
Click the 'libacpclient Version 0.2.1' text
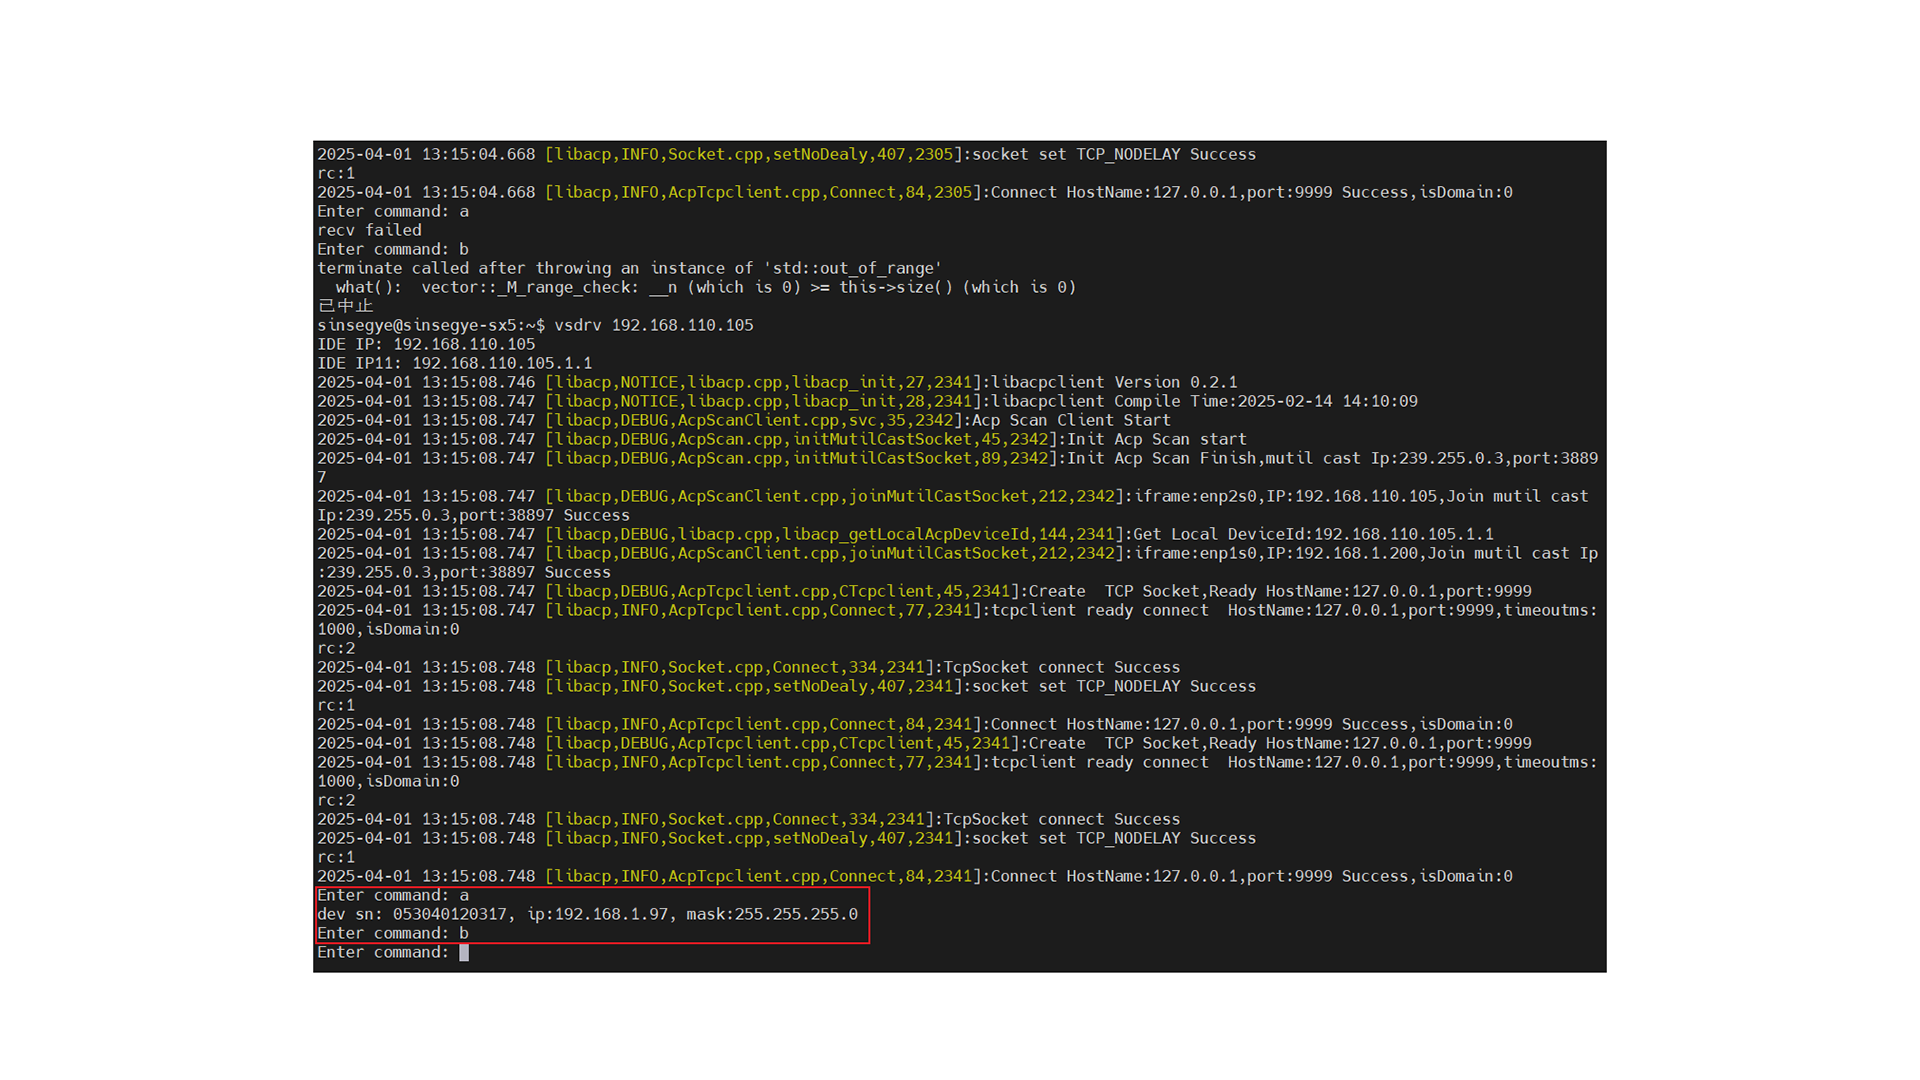(x=1113, y=382)
